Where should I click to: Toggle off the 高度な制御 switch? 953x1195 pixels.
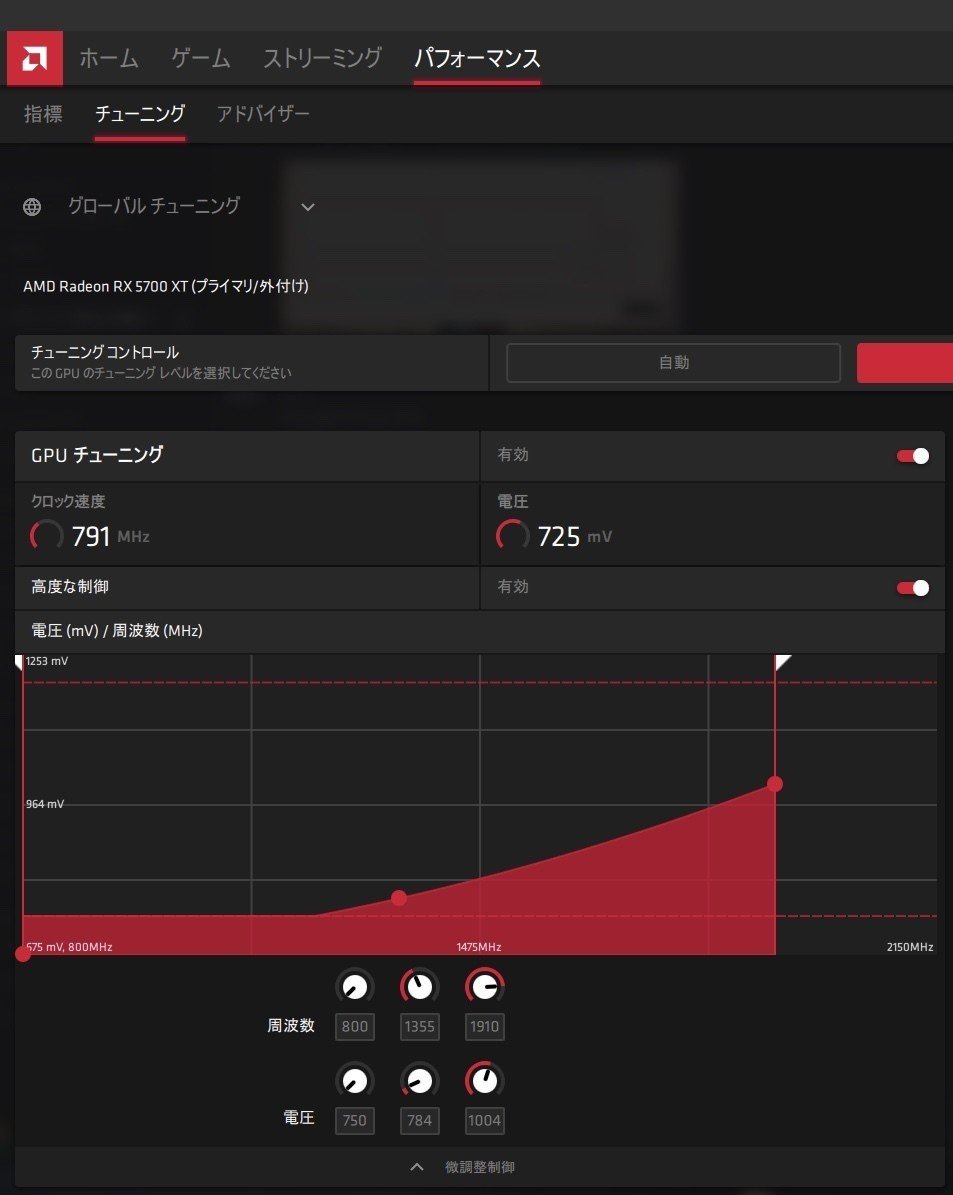tap(912, 588)
